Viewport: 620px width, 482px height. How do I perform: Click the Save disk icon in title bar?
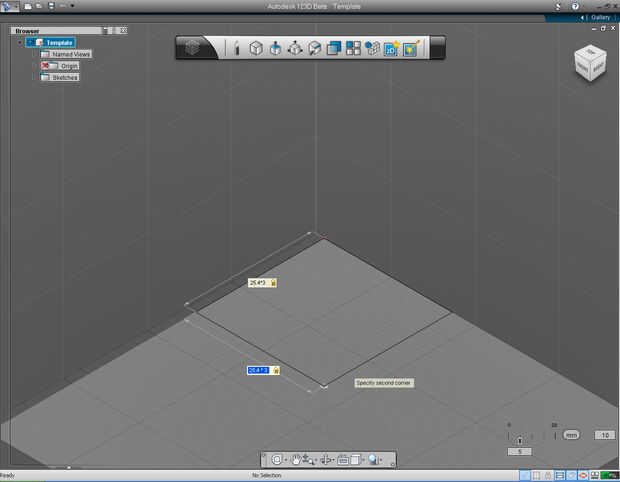pos(51,6)
